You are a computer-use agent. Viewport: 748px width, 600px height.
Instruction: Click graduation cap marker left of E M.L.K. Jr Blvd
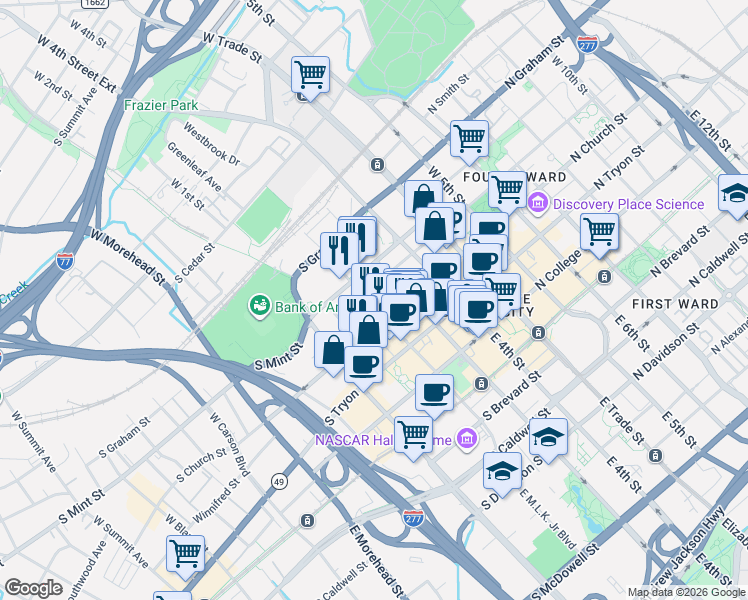pyautogui.click(x=502, y=471)
